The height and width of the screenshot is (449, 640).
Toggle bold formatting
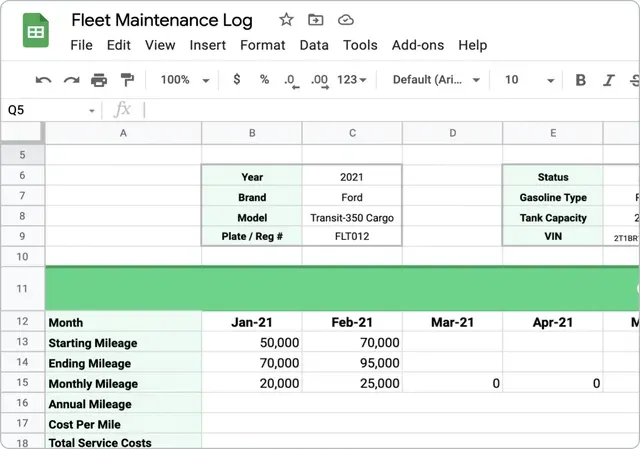[580, 80]
